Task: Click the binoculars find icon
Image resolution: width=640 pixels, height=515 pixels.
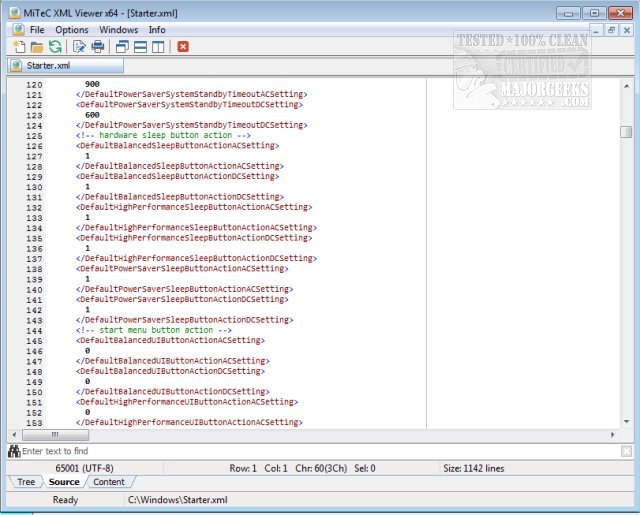Action: coord(14,451)
